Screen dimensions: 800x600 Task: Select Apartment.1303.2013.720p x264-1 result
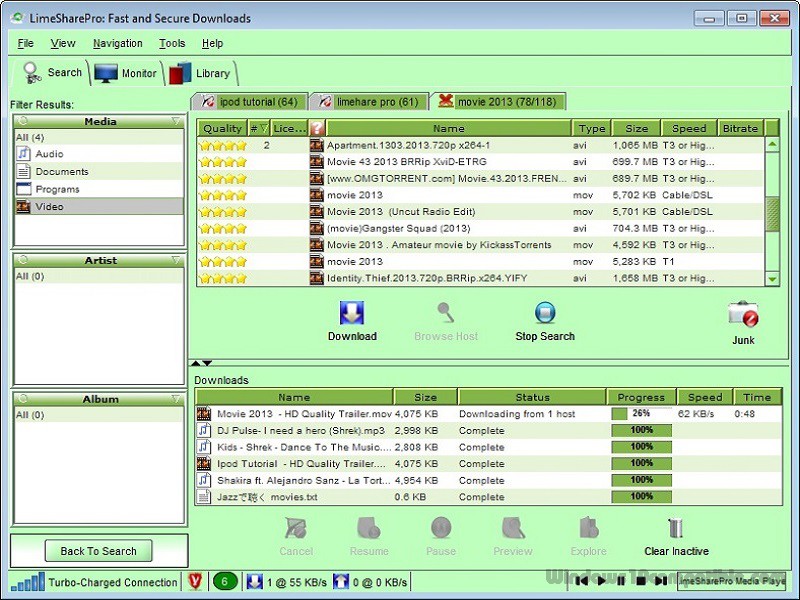[480, 145]
